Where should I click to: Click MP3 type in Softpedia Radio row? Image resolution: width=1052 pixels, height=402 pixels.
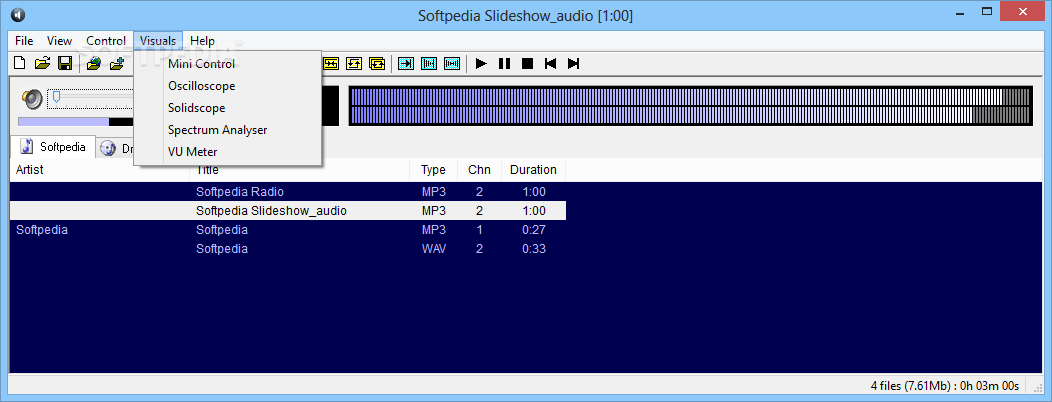(x=433, y=192)
